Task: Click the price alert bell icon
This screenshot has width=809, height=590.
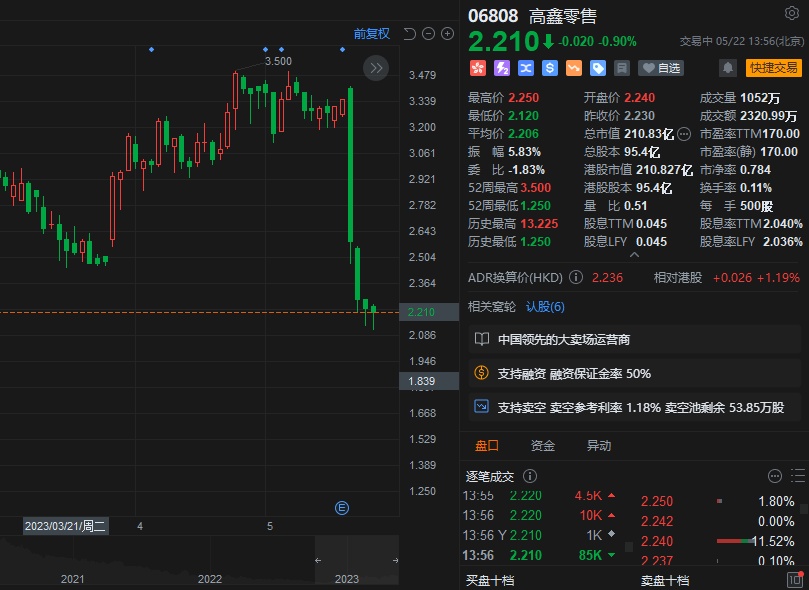Action: (x=728, y=68)
